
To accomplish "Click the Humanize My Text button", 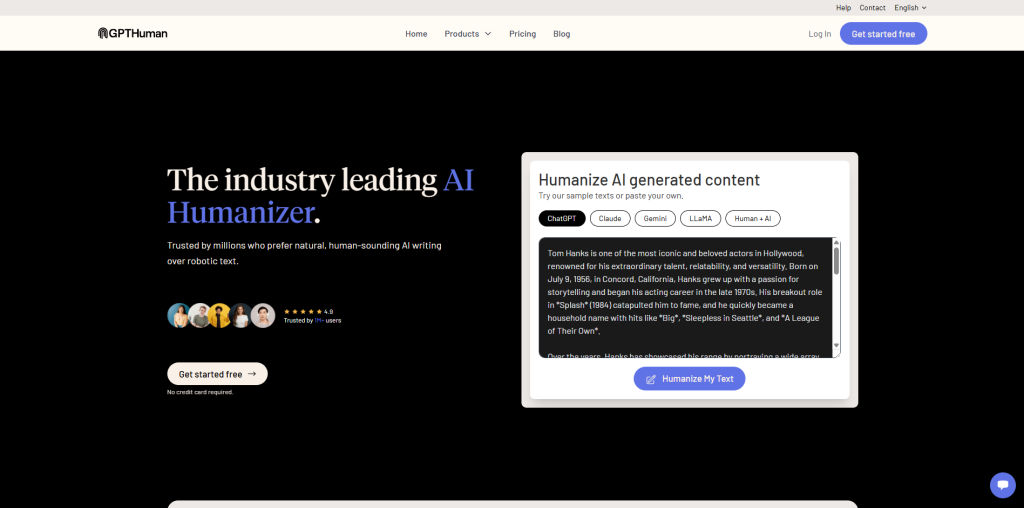I will (x=689, y=379).
